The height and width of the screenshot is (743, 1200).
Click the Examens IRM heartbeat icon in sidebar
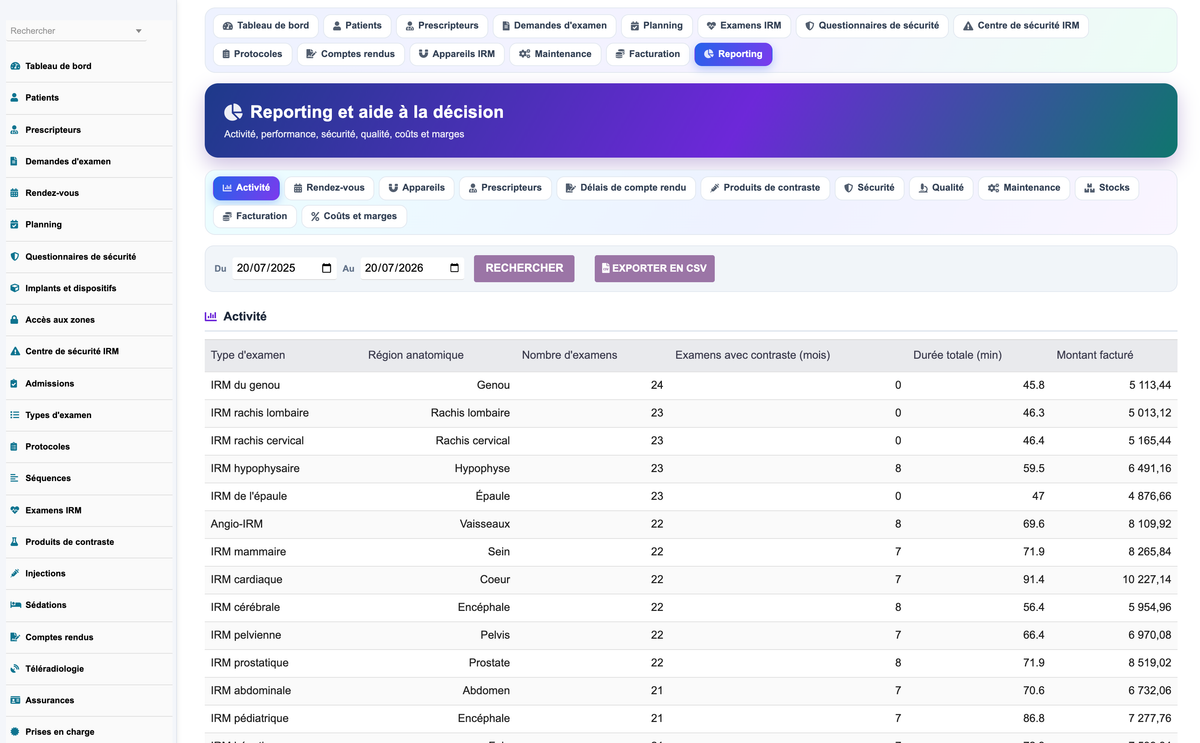(15, 510)
